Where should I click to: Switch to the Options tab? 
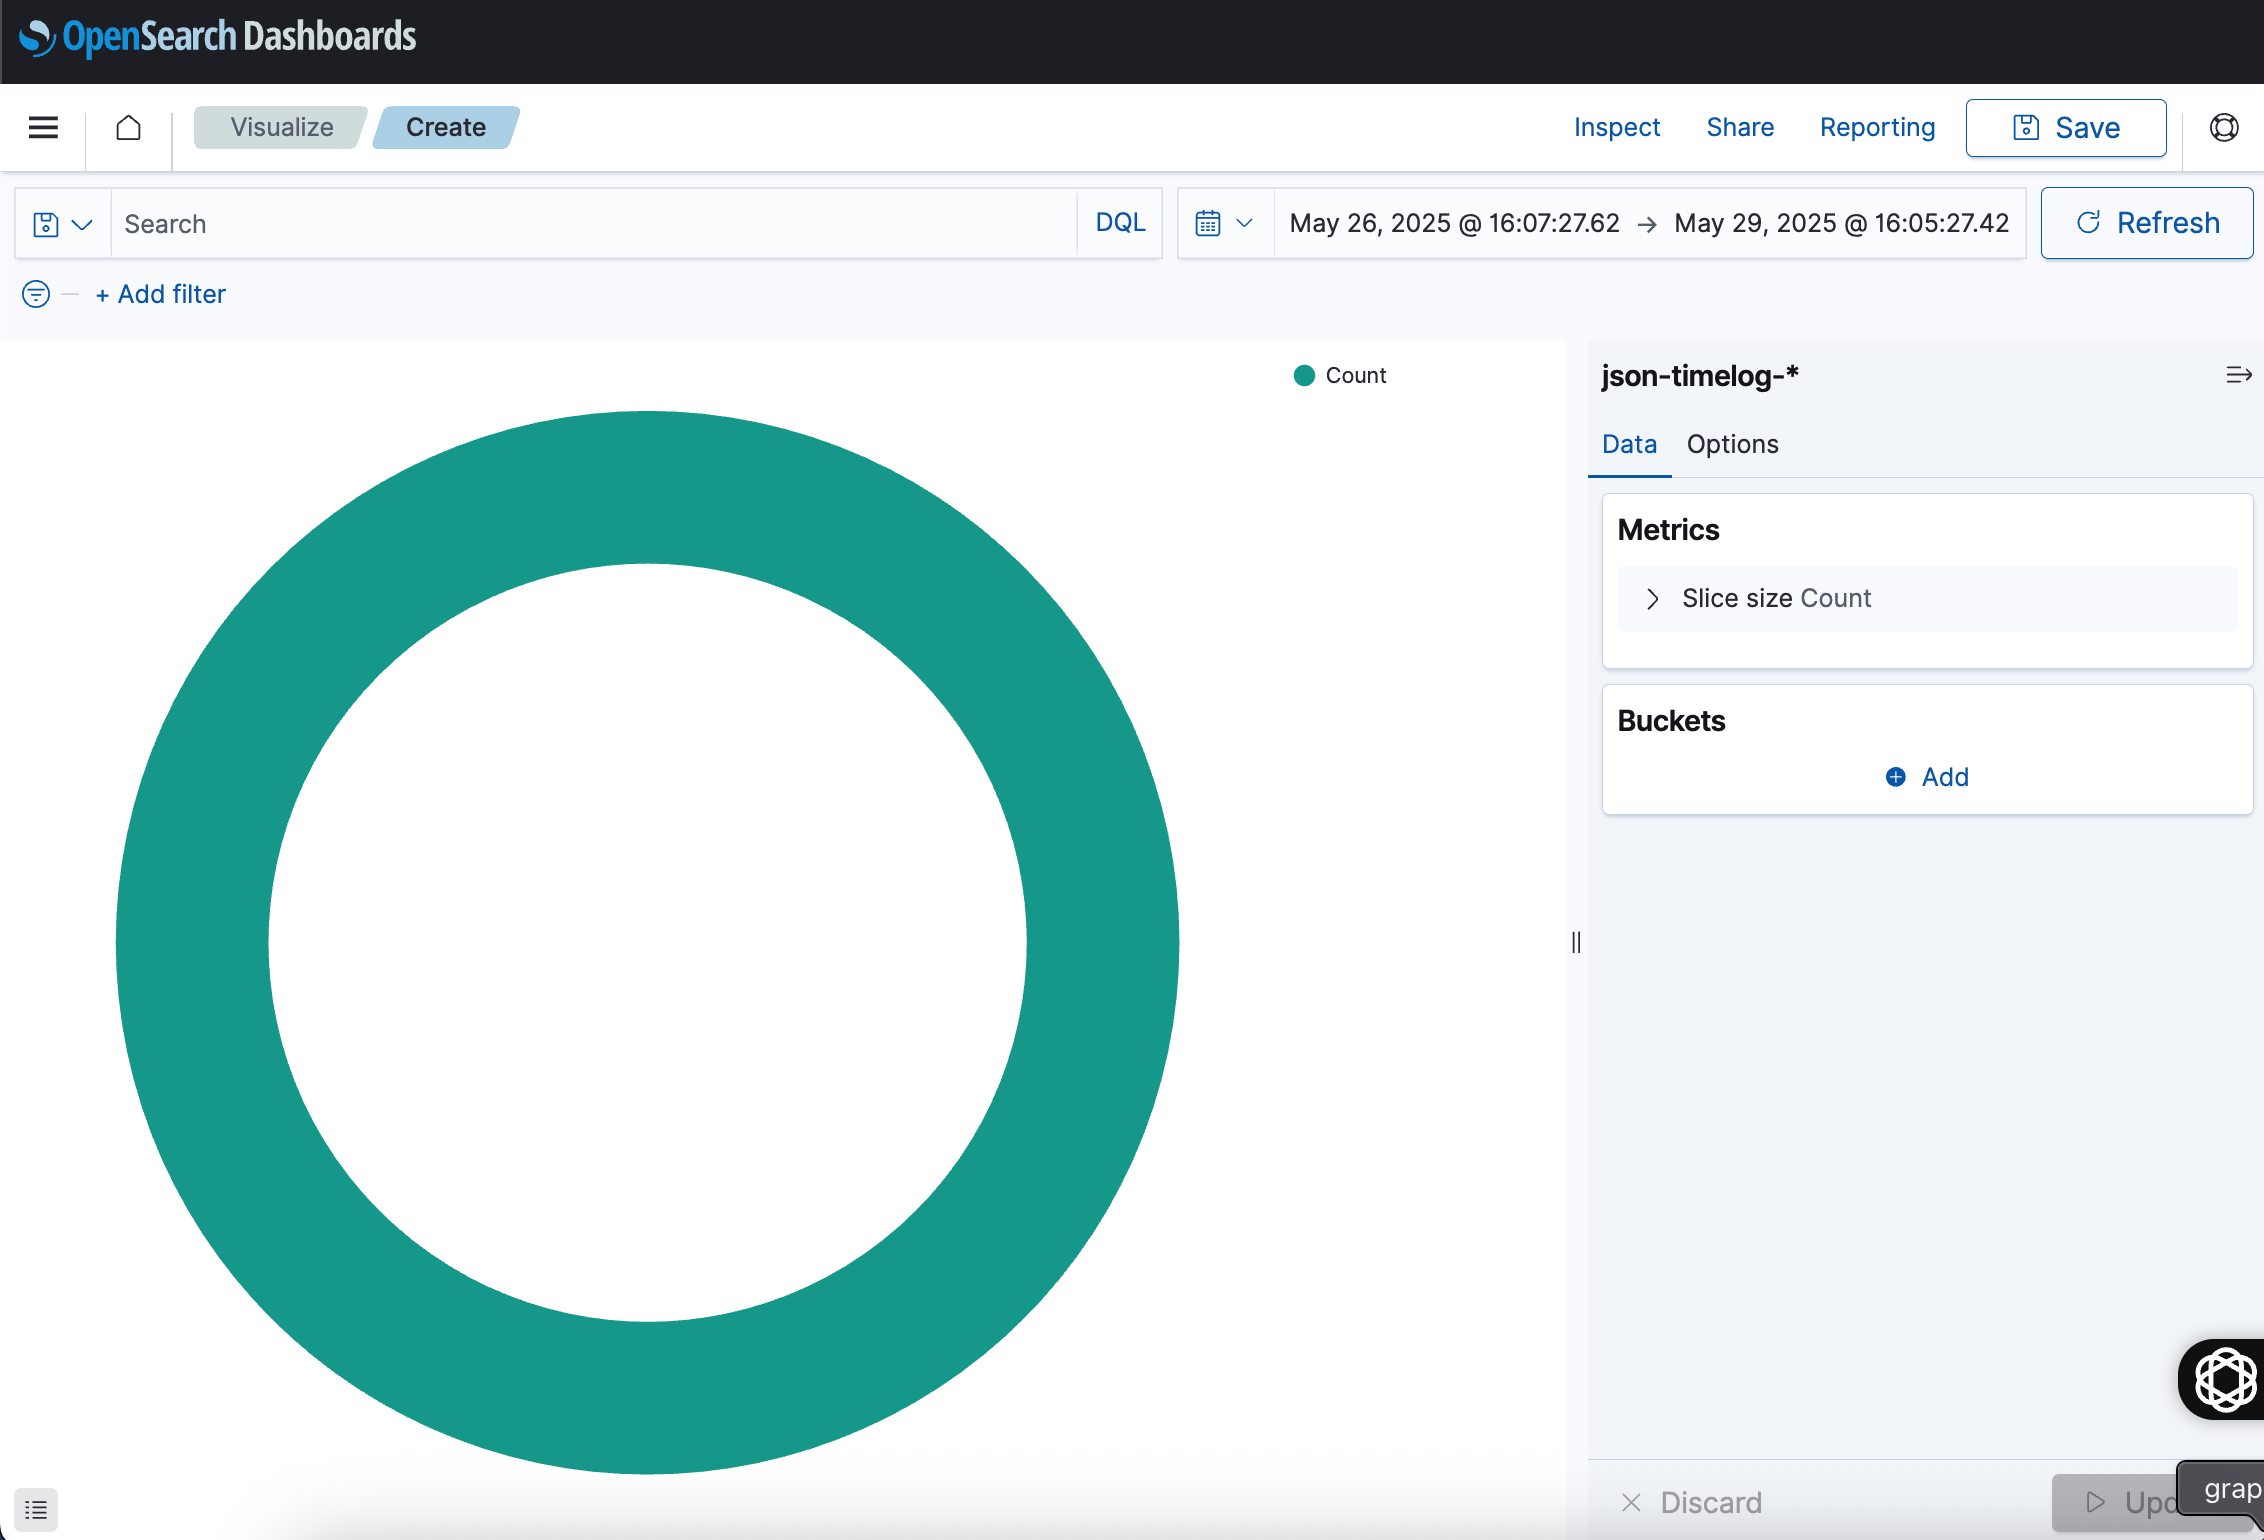coord(1732,444)
